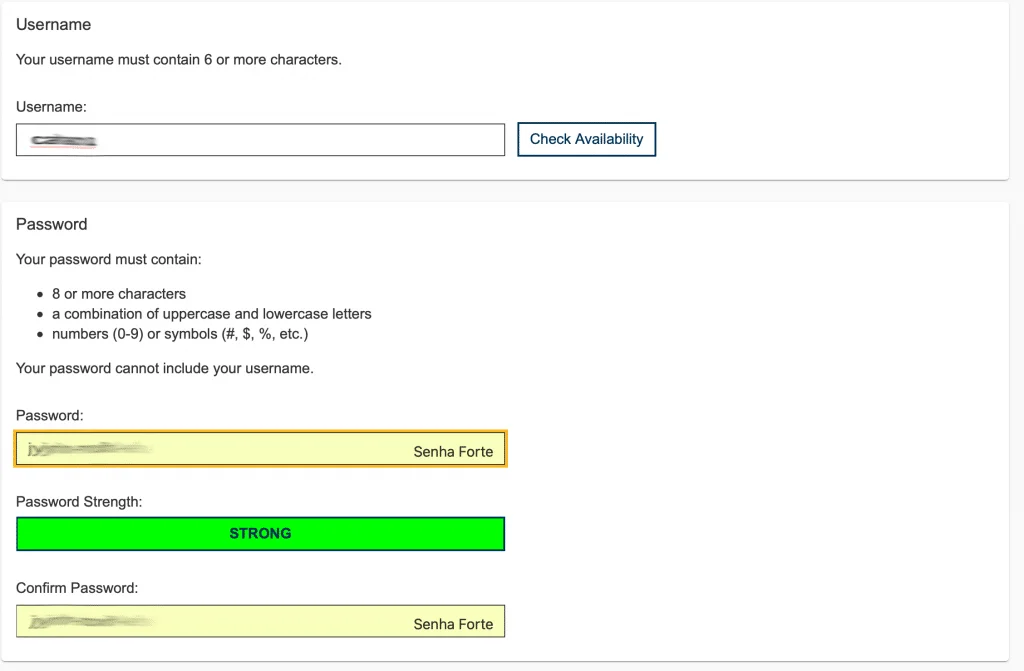Click the "Password Strength:" label

[x=79, y=502]
